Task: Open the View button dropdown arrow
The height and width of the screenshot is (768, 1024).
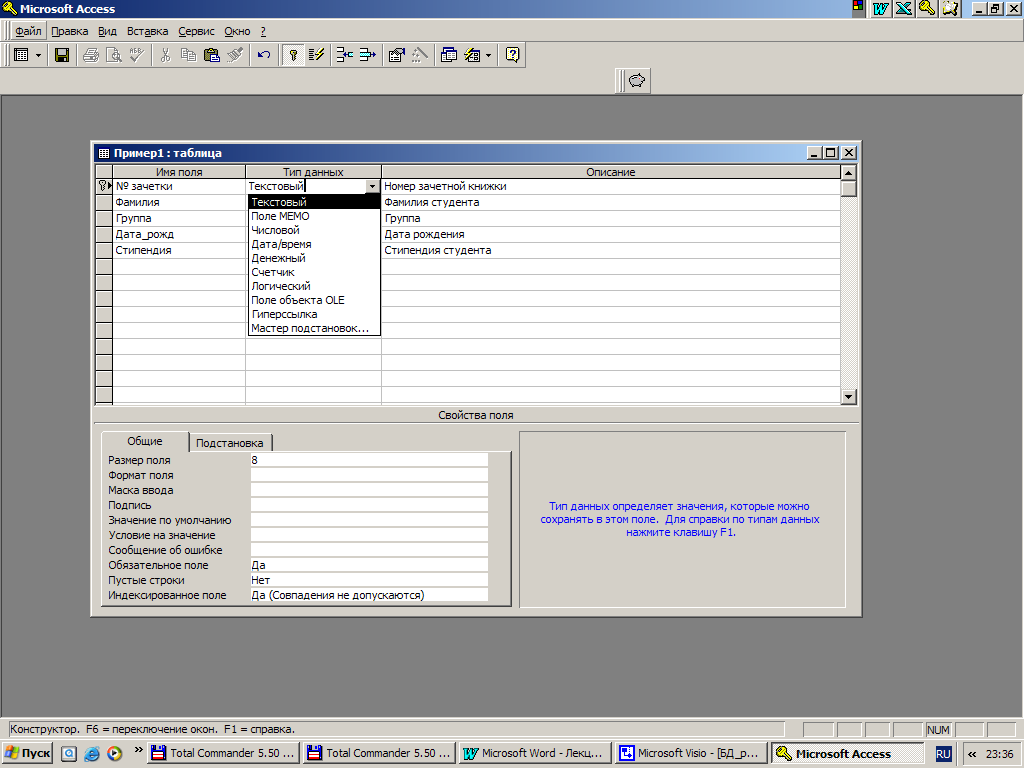Action: coord(38,56)
